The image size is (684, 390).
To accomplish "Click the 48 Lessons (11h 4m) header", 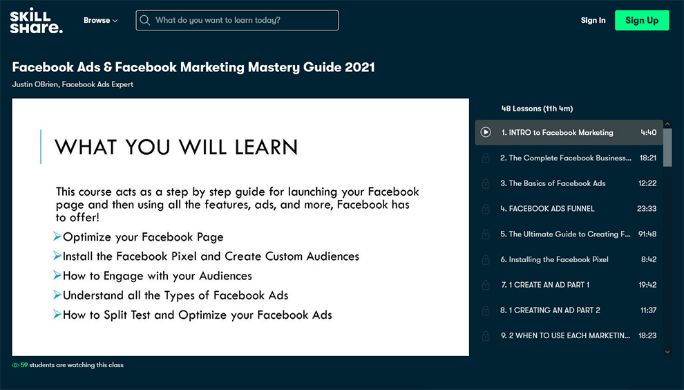I will click(x=537, y=109).
